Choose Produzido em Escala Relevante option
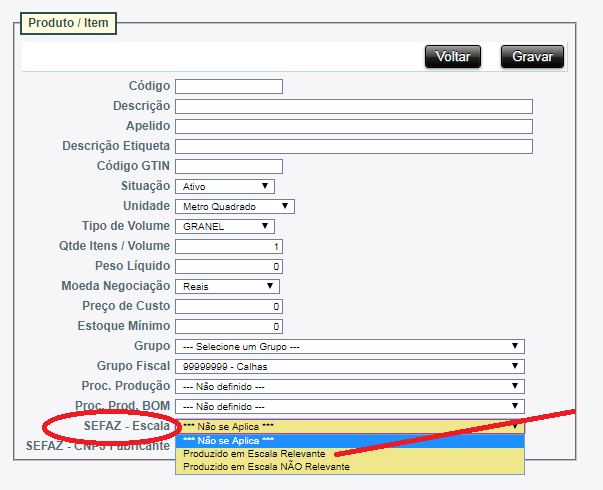603x490 pixels. coord(254,453)
